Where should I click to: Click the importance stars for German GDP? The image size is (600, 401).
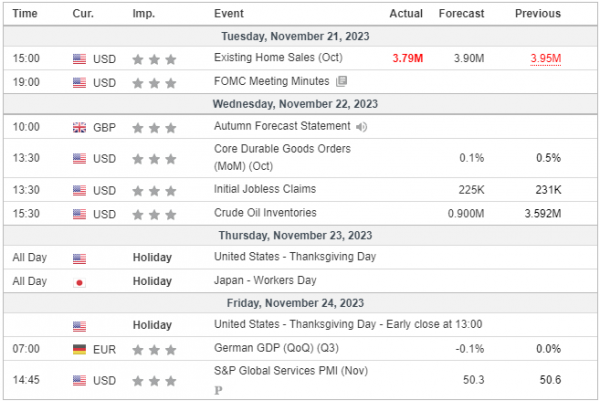click(155, 349)
